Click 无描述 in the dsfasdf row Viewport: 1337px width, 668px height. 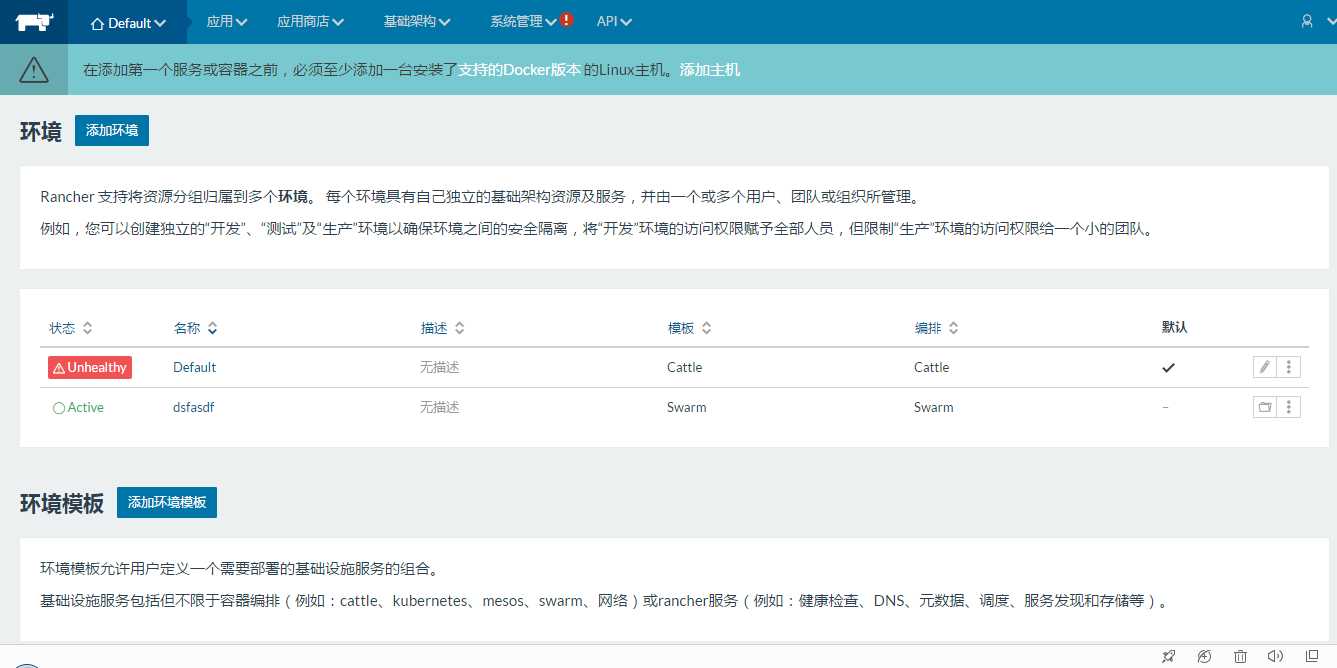(440, 407)
